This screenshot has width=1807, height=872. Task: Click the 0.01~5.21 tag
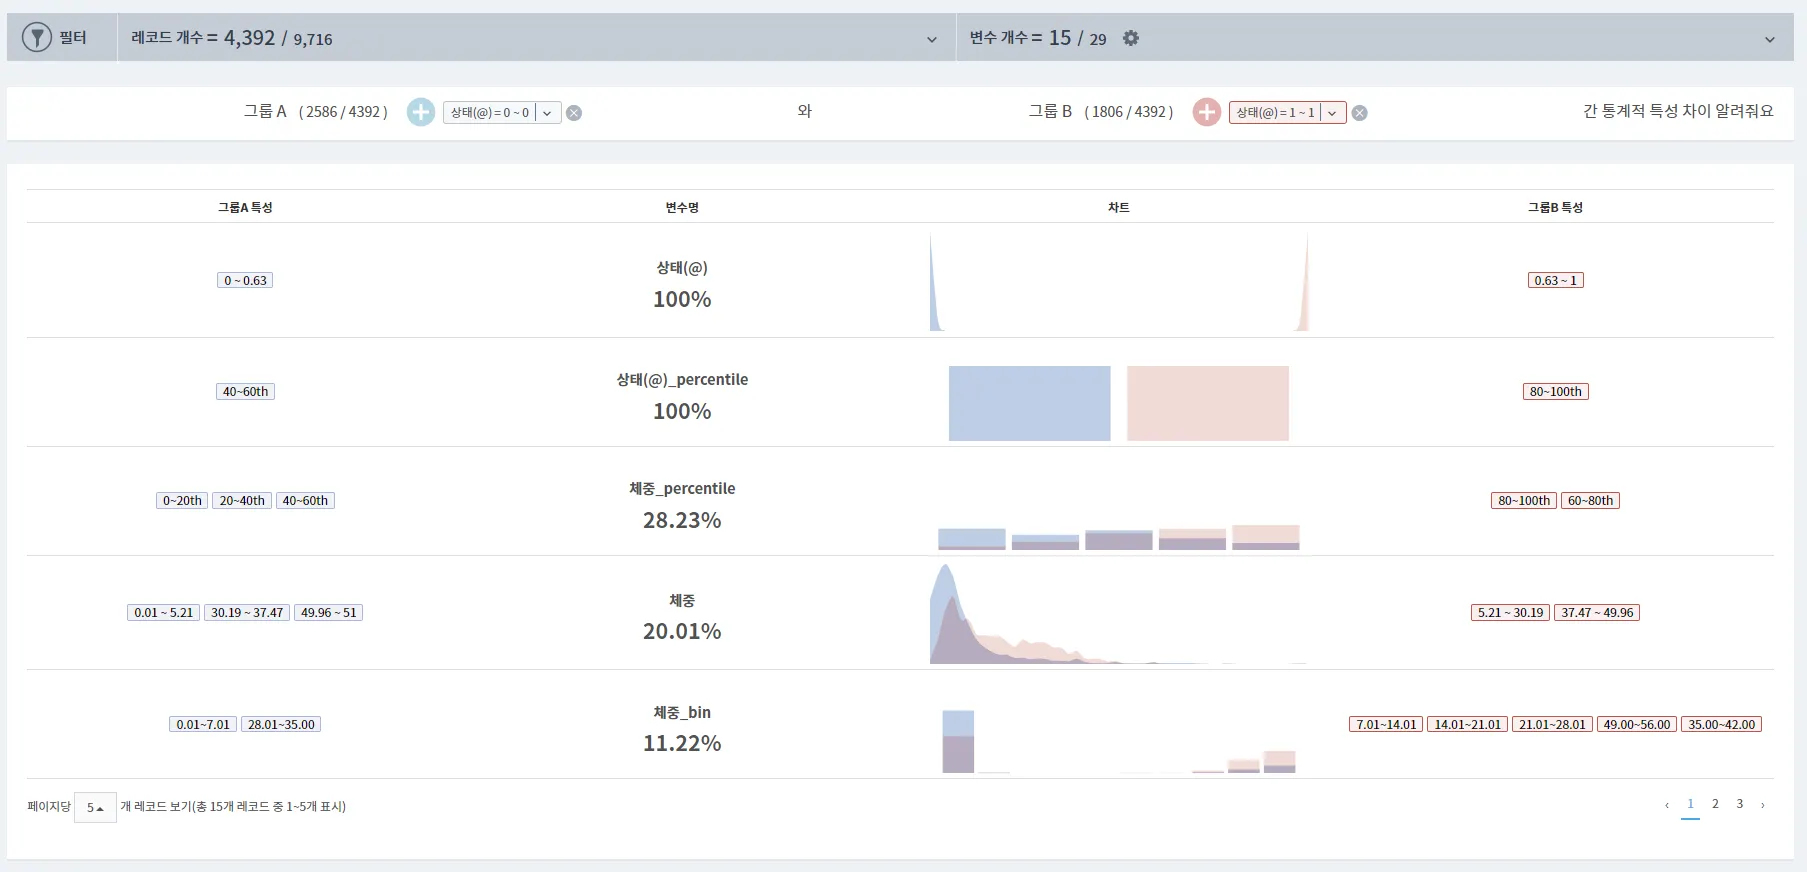click(x=164, y=612)
